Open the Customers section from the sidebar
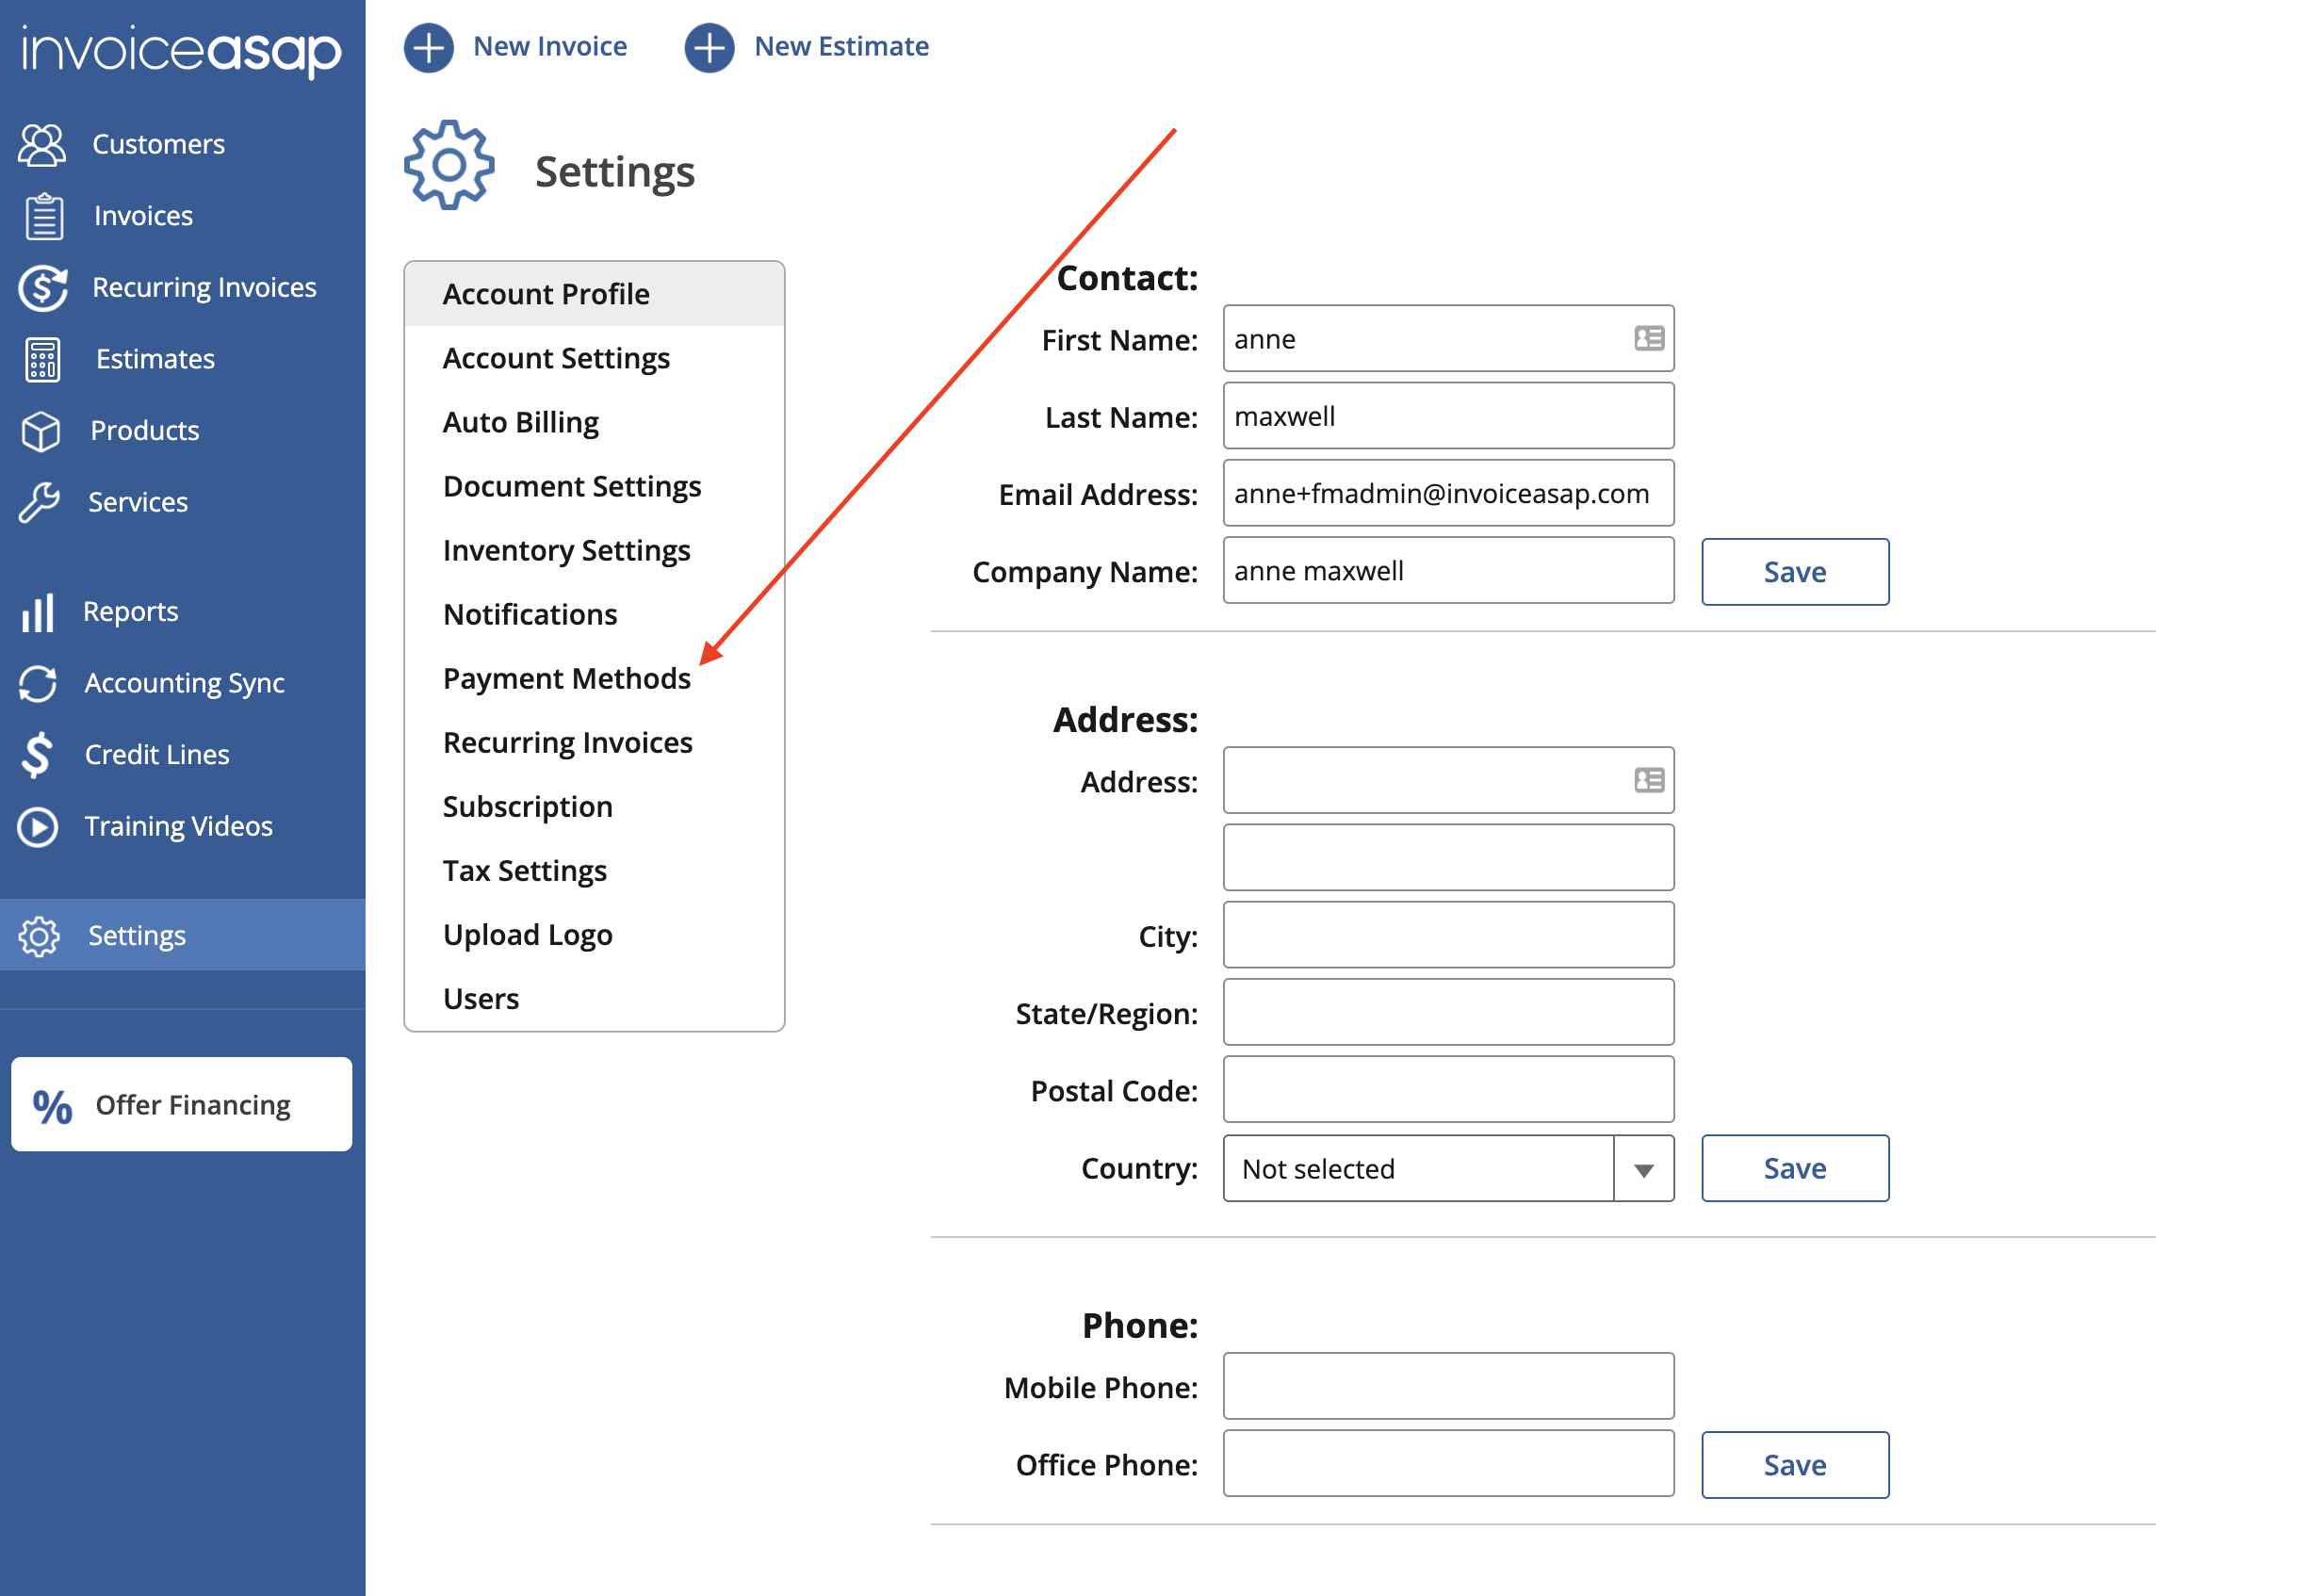Viewport: 2316px width, 1596px height. (x=157, y=143)
